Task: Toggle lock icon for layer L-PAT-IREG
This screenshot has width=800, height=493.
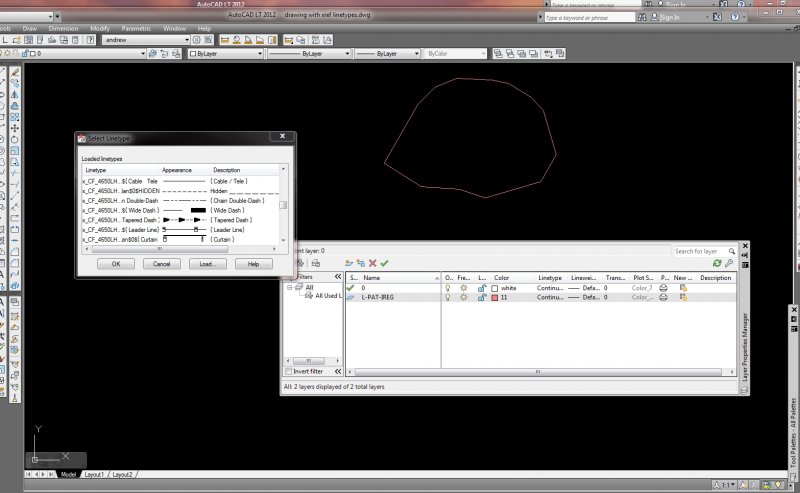Action: [482, 298]
